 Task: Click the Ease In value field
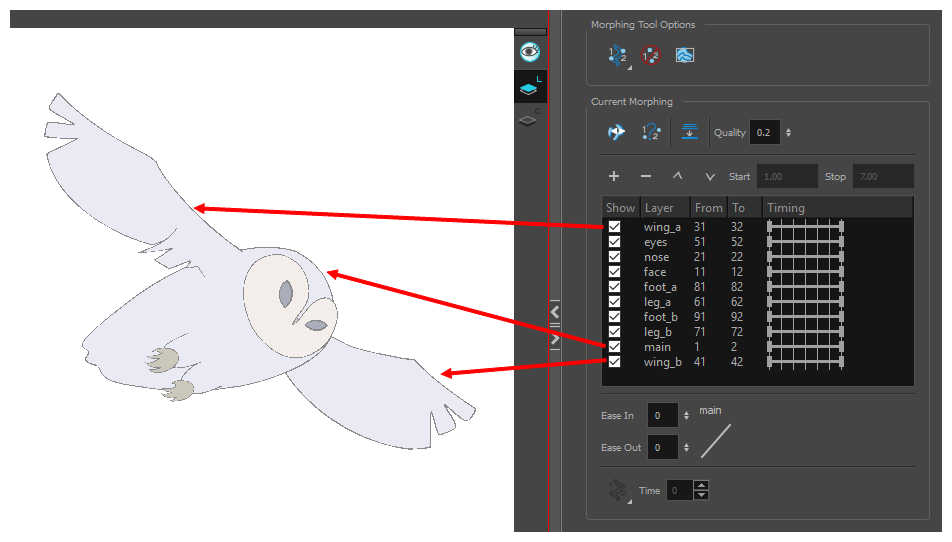click(662, 415)
